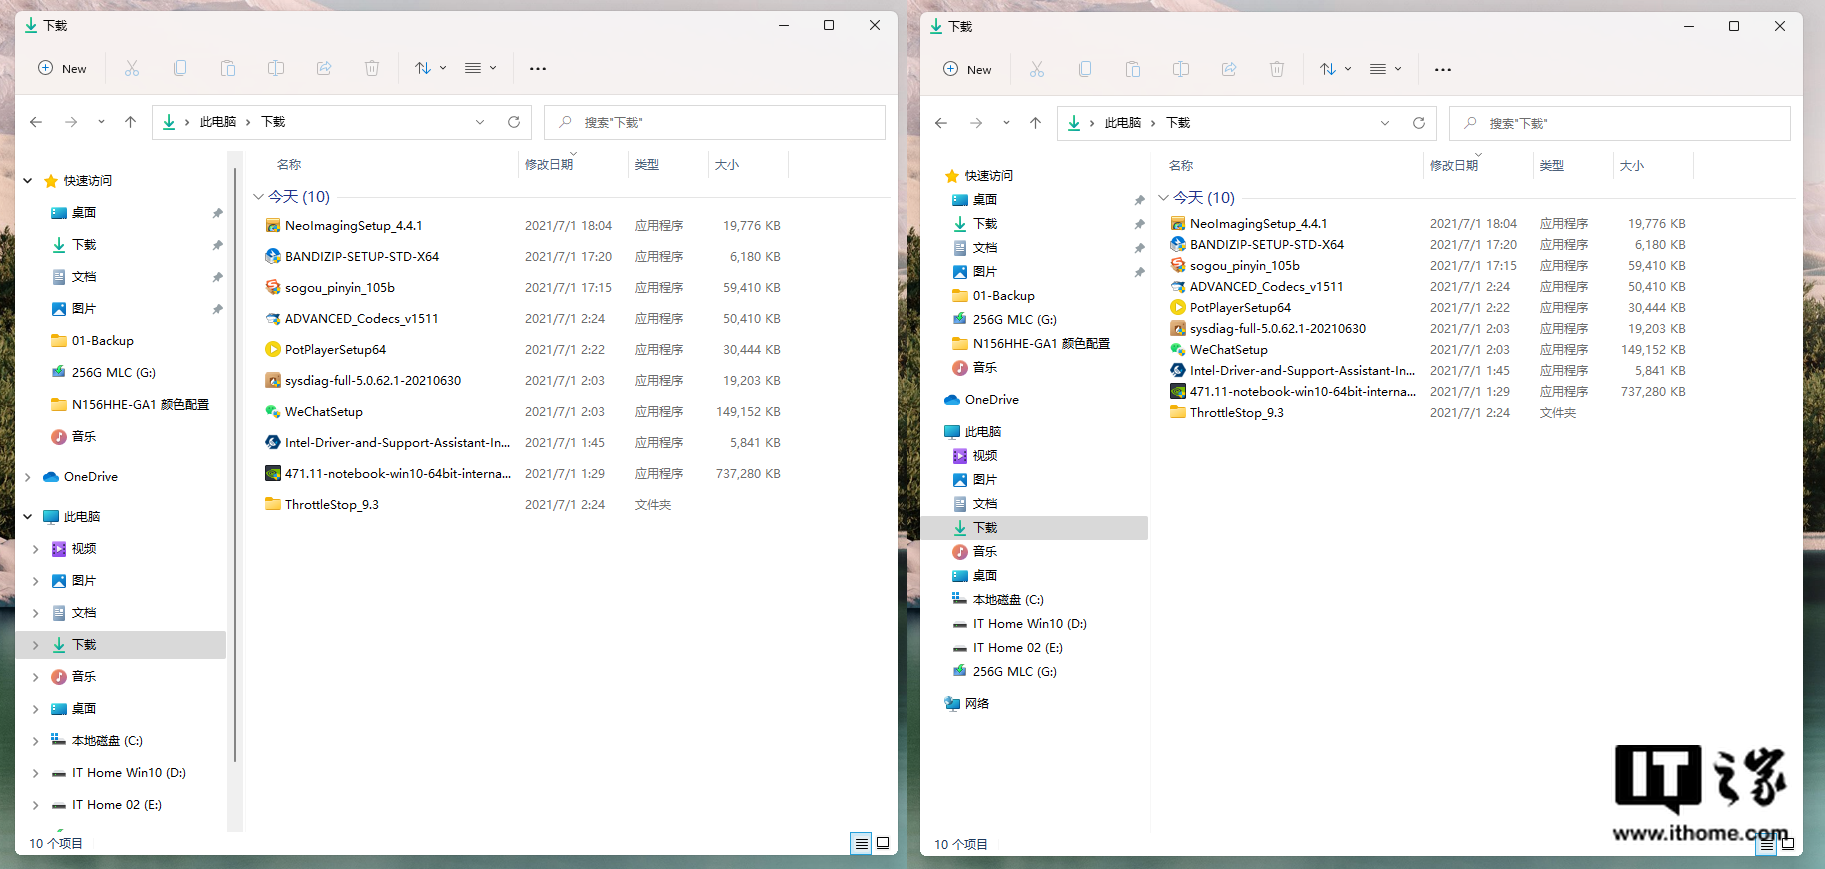The image size is (1825, 869).
Task: Expand the OneDrive tree node in left window
Action: [28, 477]
